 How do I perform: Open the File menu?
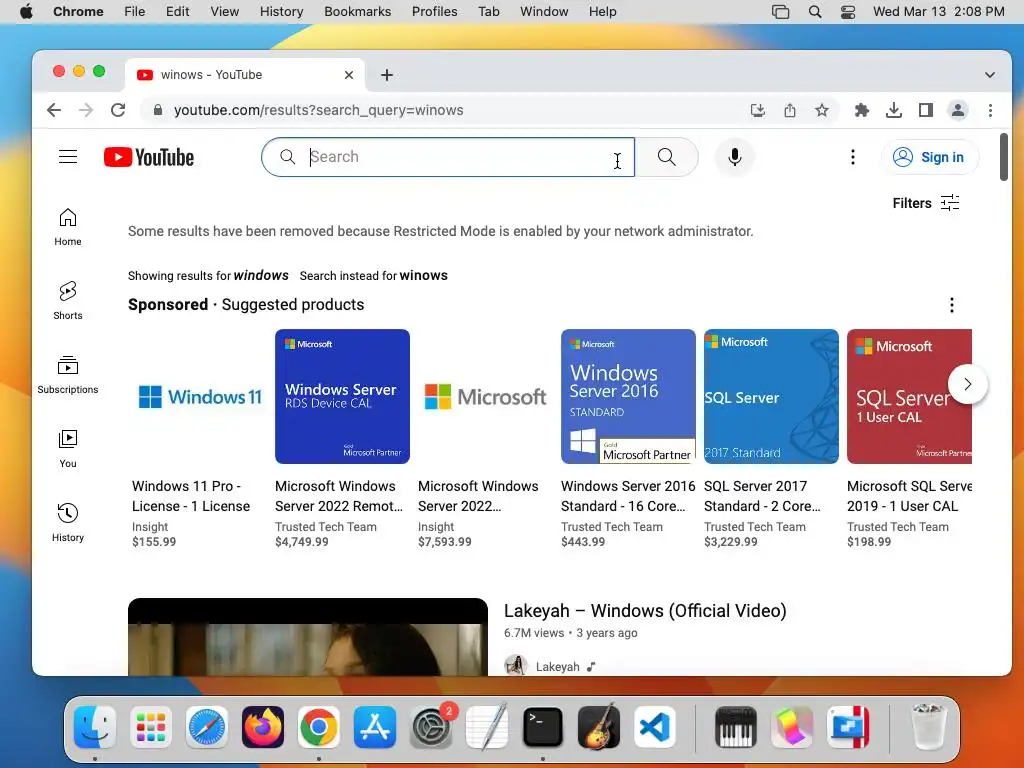(x=135, y=12)
